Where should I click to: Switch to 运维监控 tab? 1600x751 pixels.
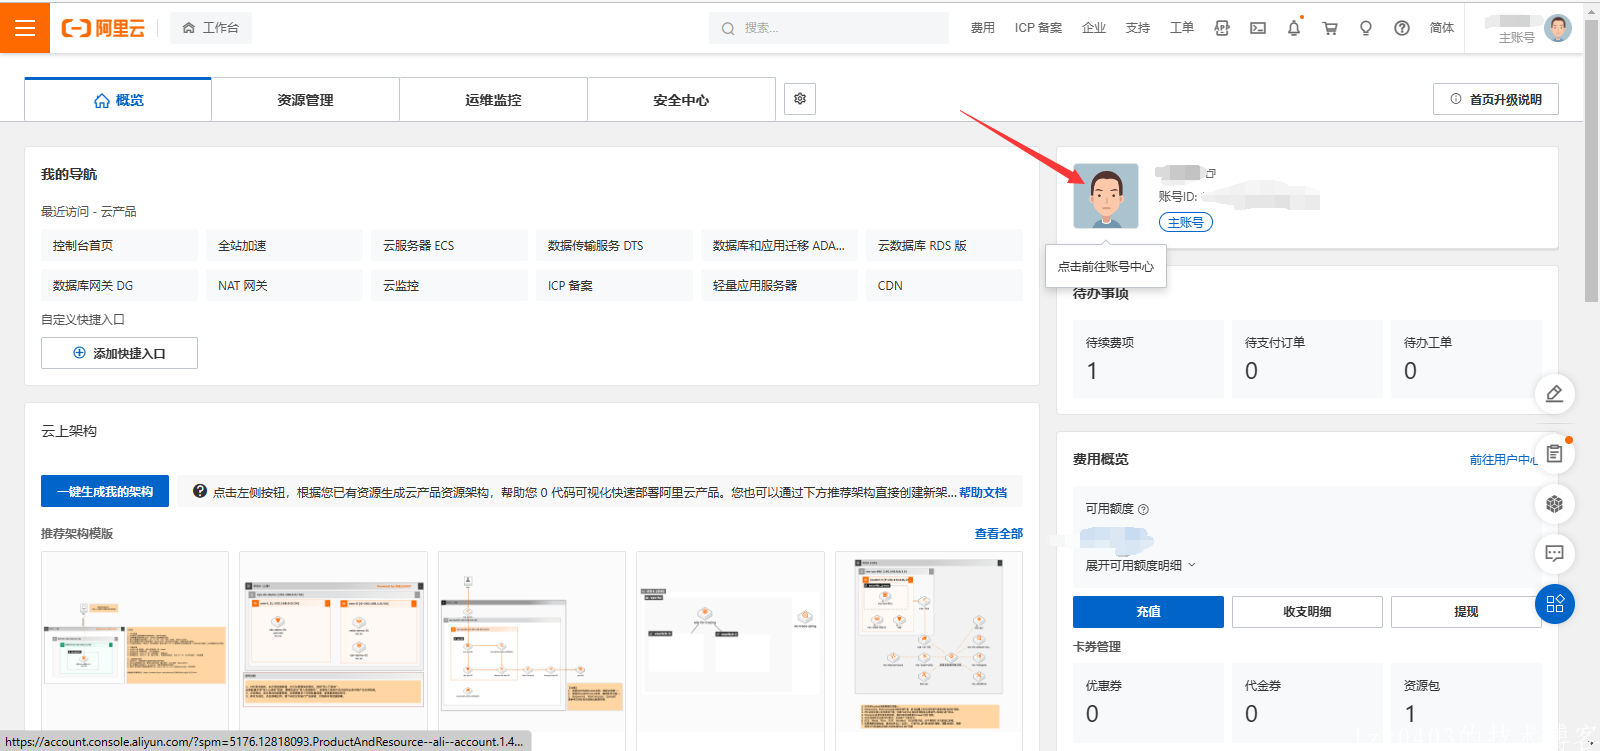pos(493,100)
